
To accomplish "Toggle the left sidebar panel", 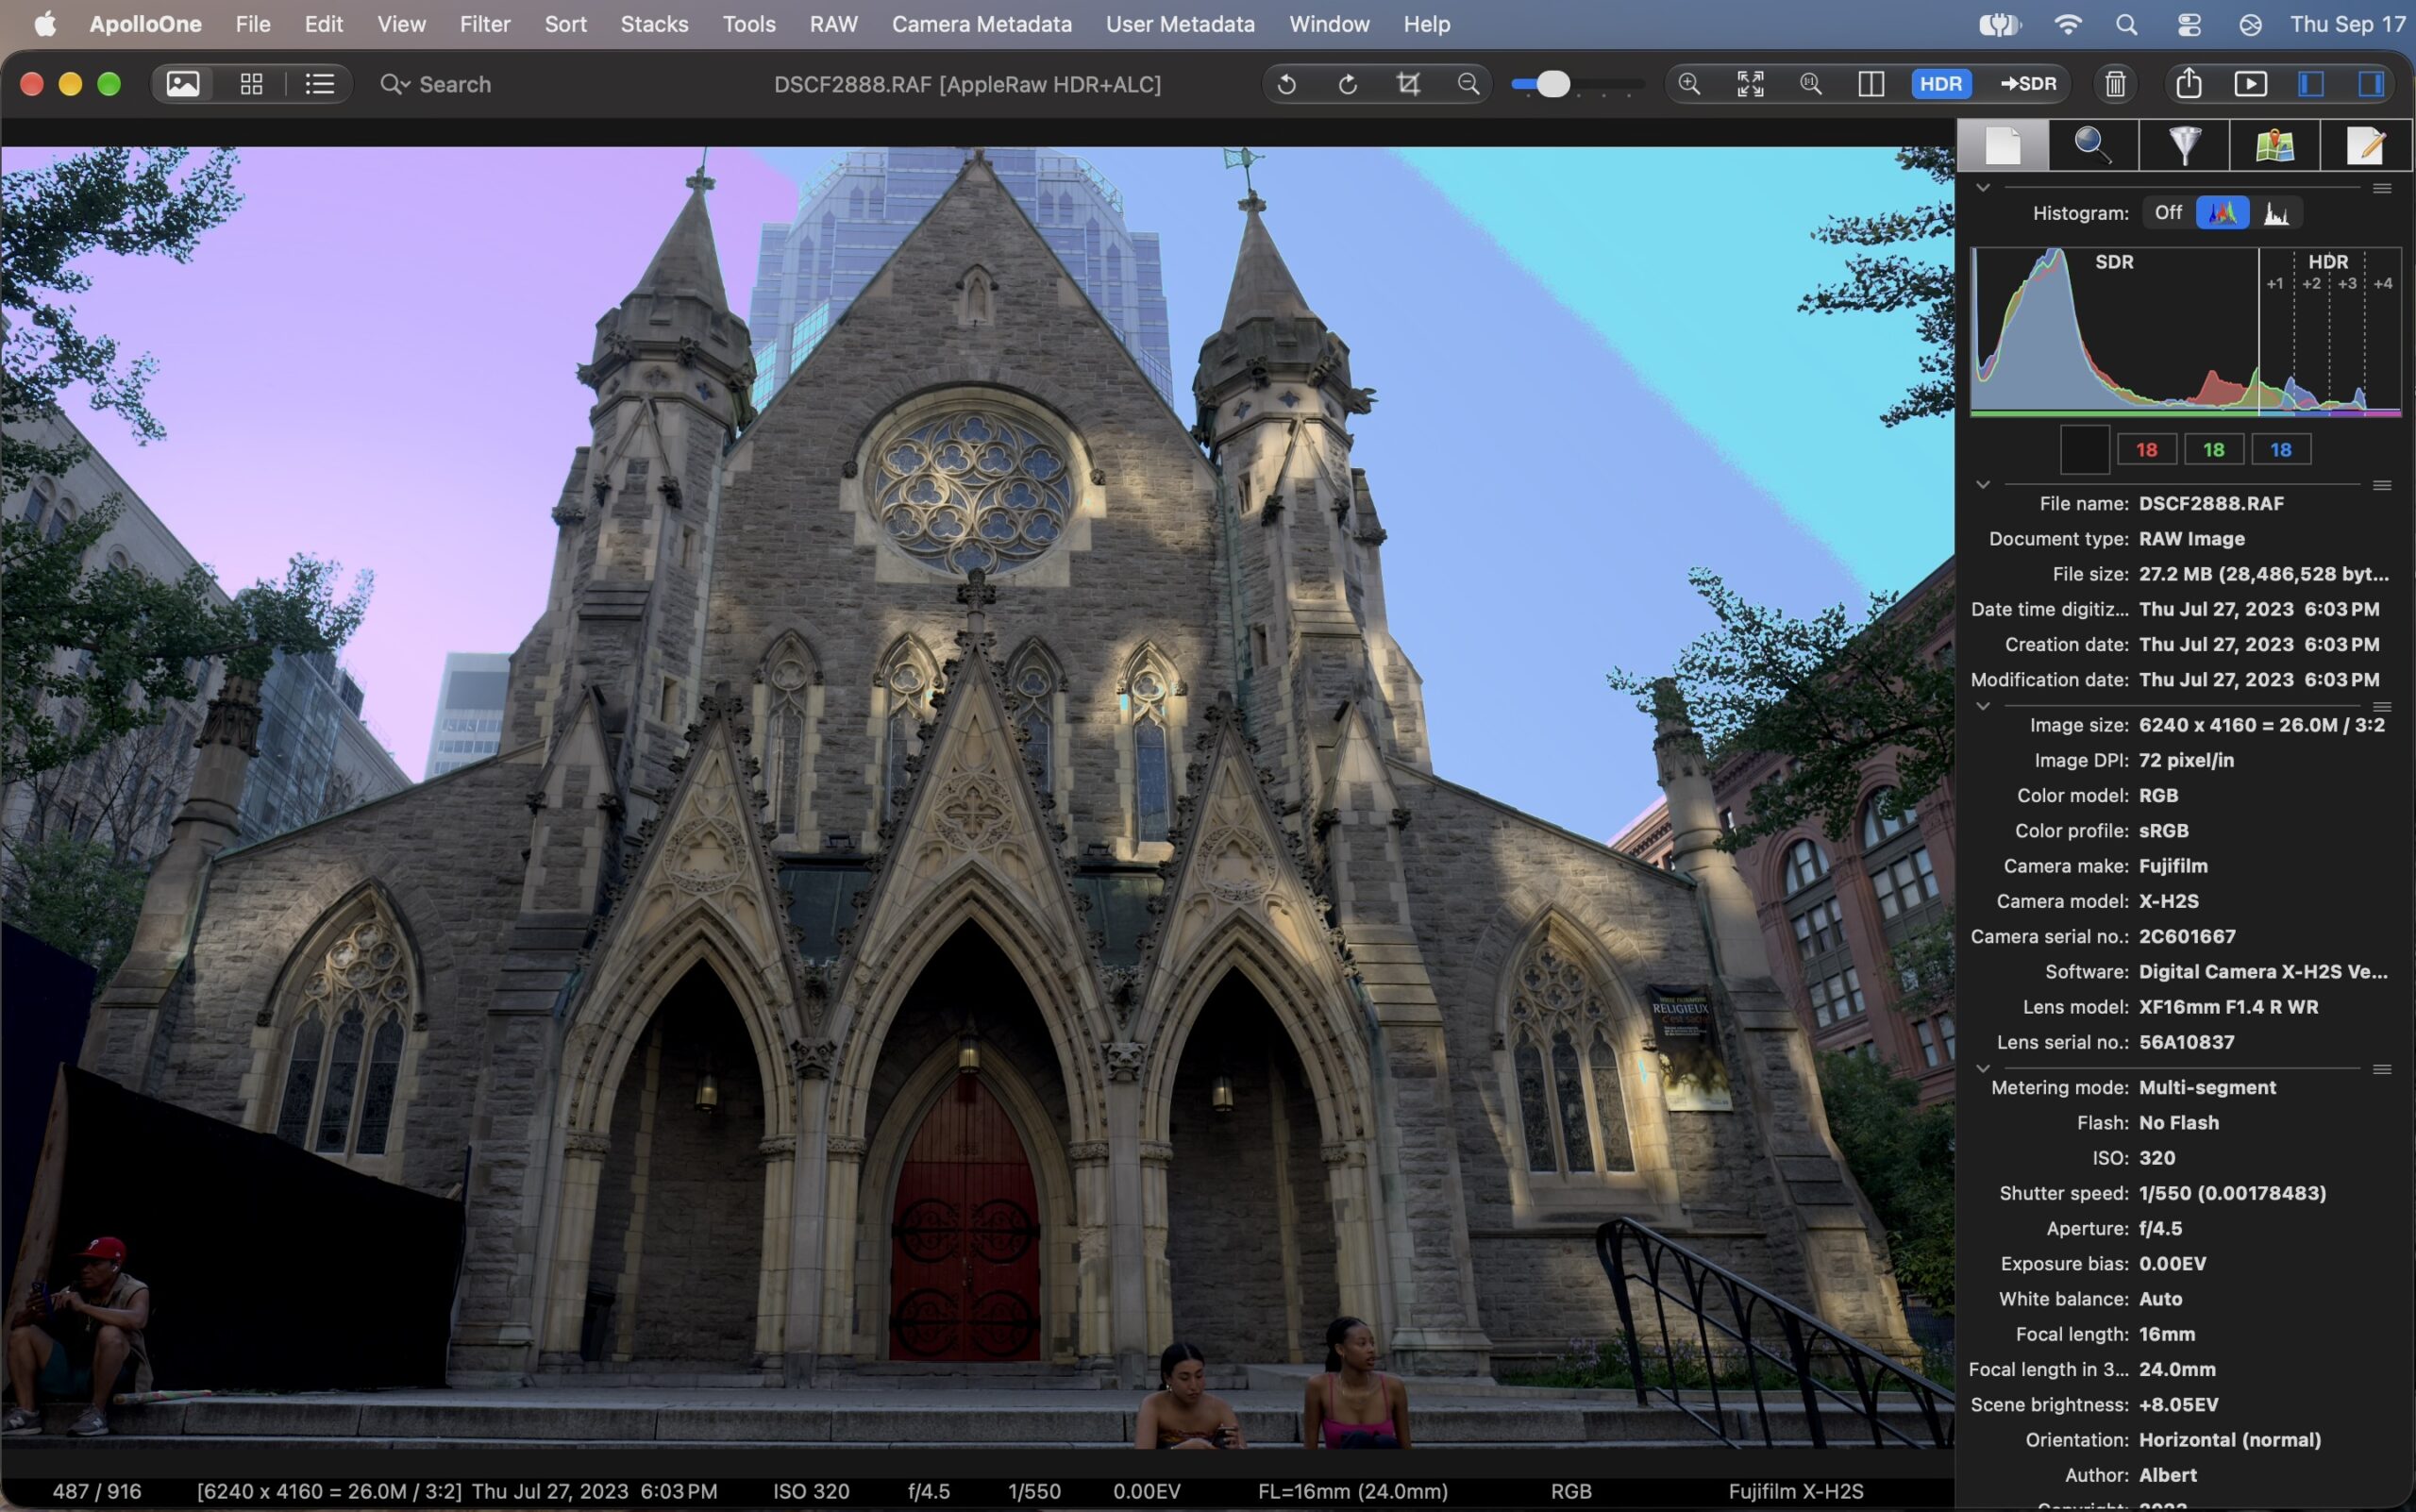I will coord(2311,84).
